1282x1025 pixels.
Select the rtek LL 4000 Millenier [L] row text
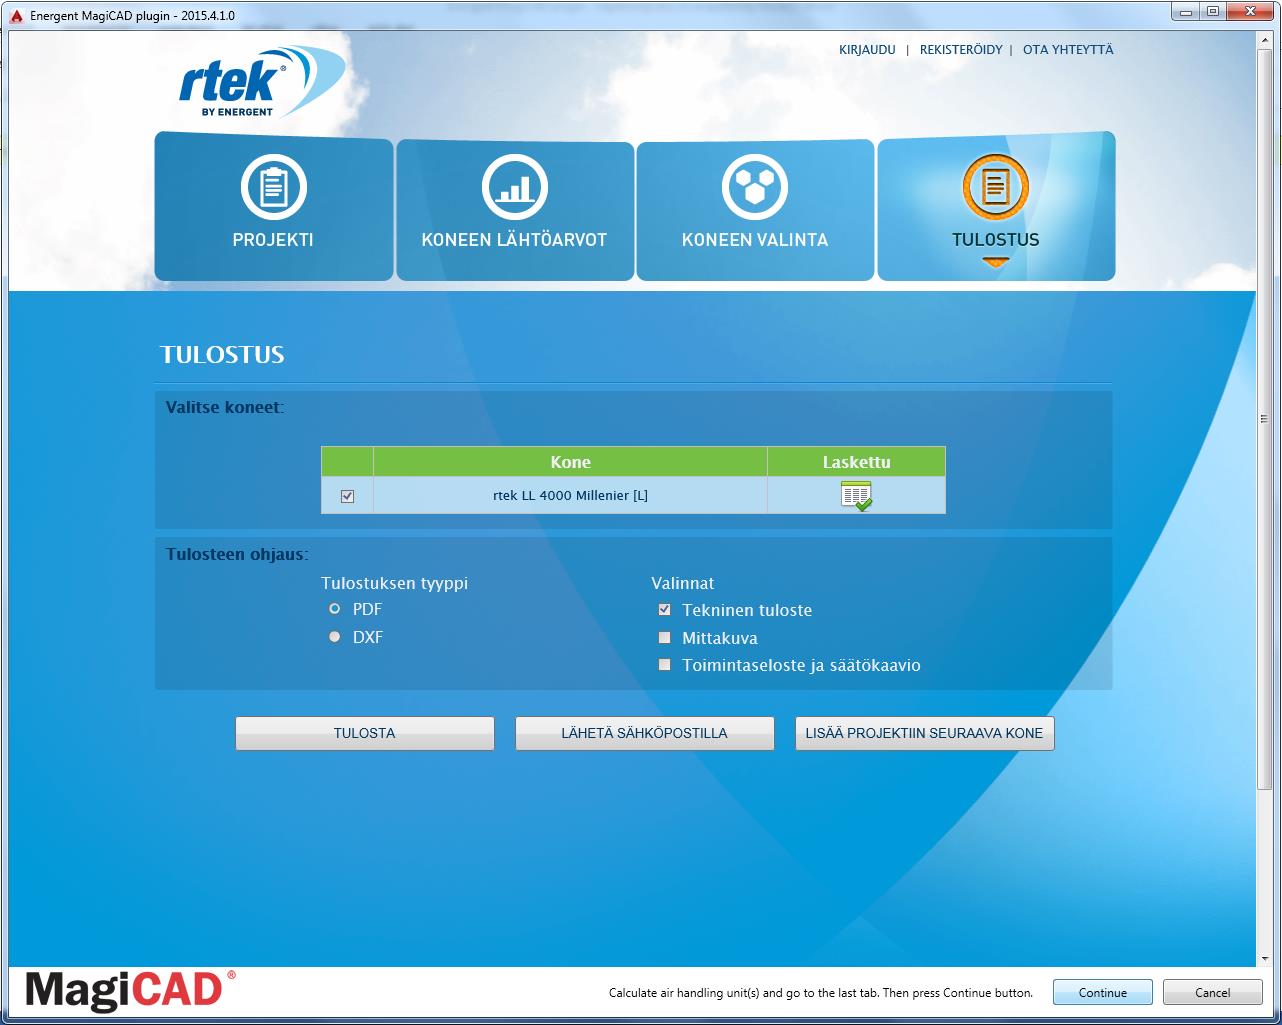click(570, 496)
